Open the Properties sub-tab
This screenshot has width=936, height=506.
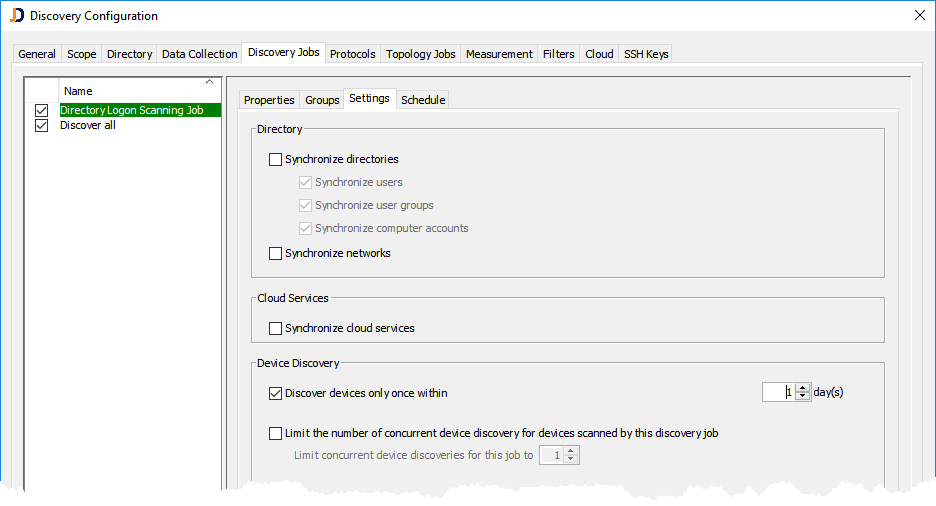click(269, 100)
